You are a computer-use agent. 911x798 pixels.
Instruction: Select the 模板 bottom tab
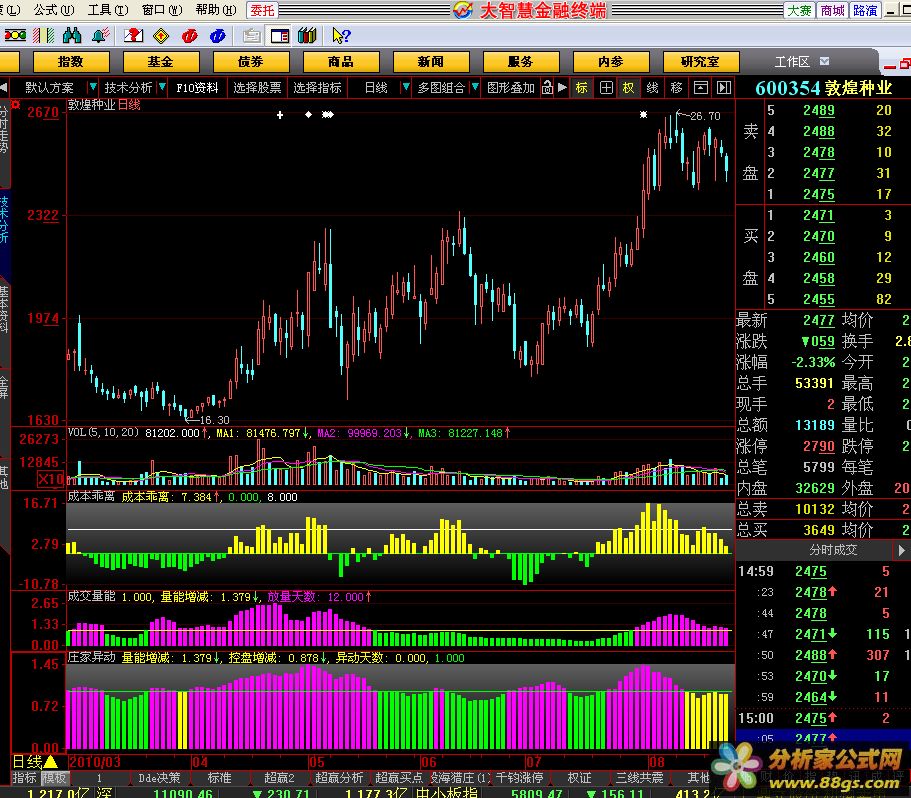53,777
